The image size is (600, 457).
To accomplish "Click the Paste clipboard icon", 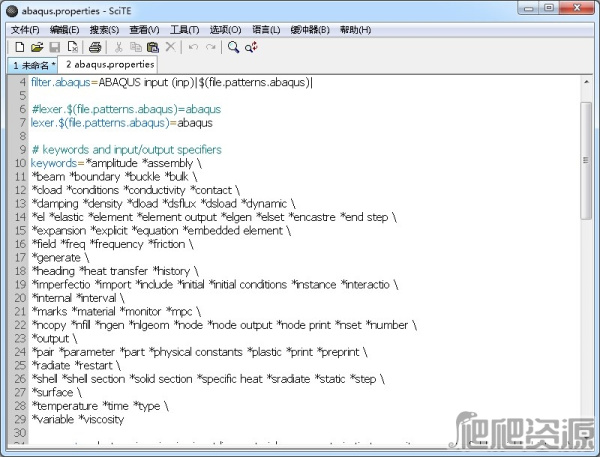I will coord(152,47).
